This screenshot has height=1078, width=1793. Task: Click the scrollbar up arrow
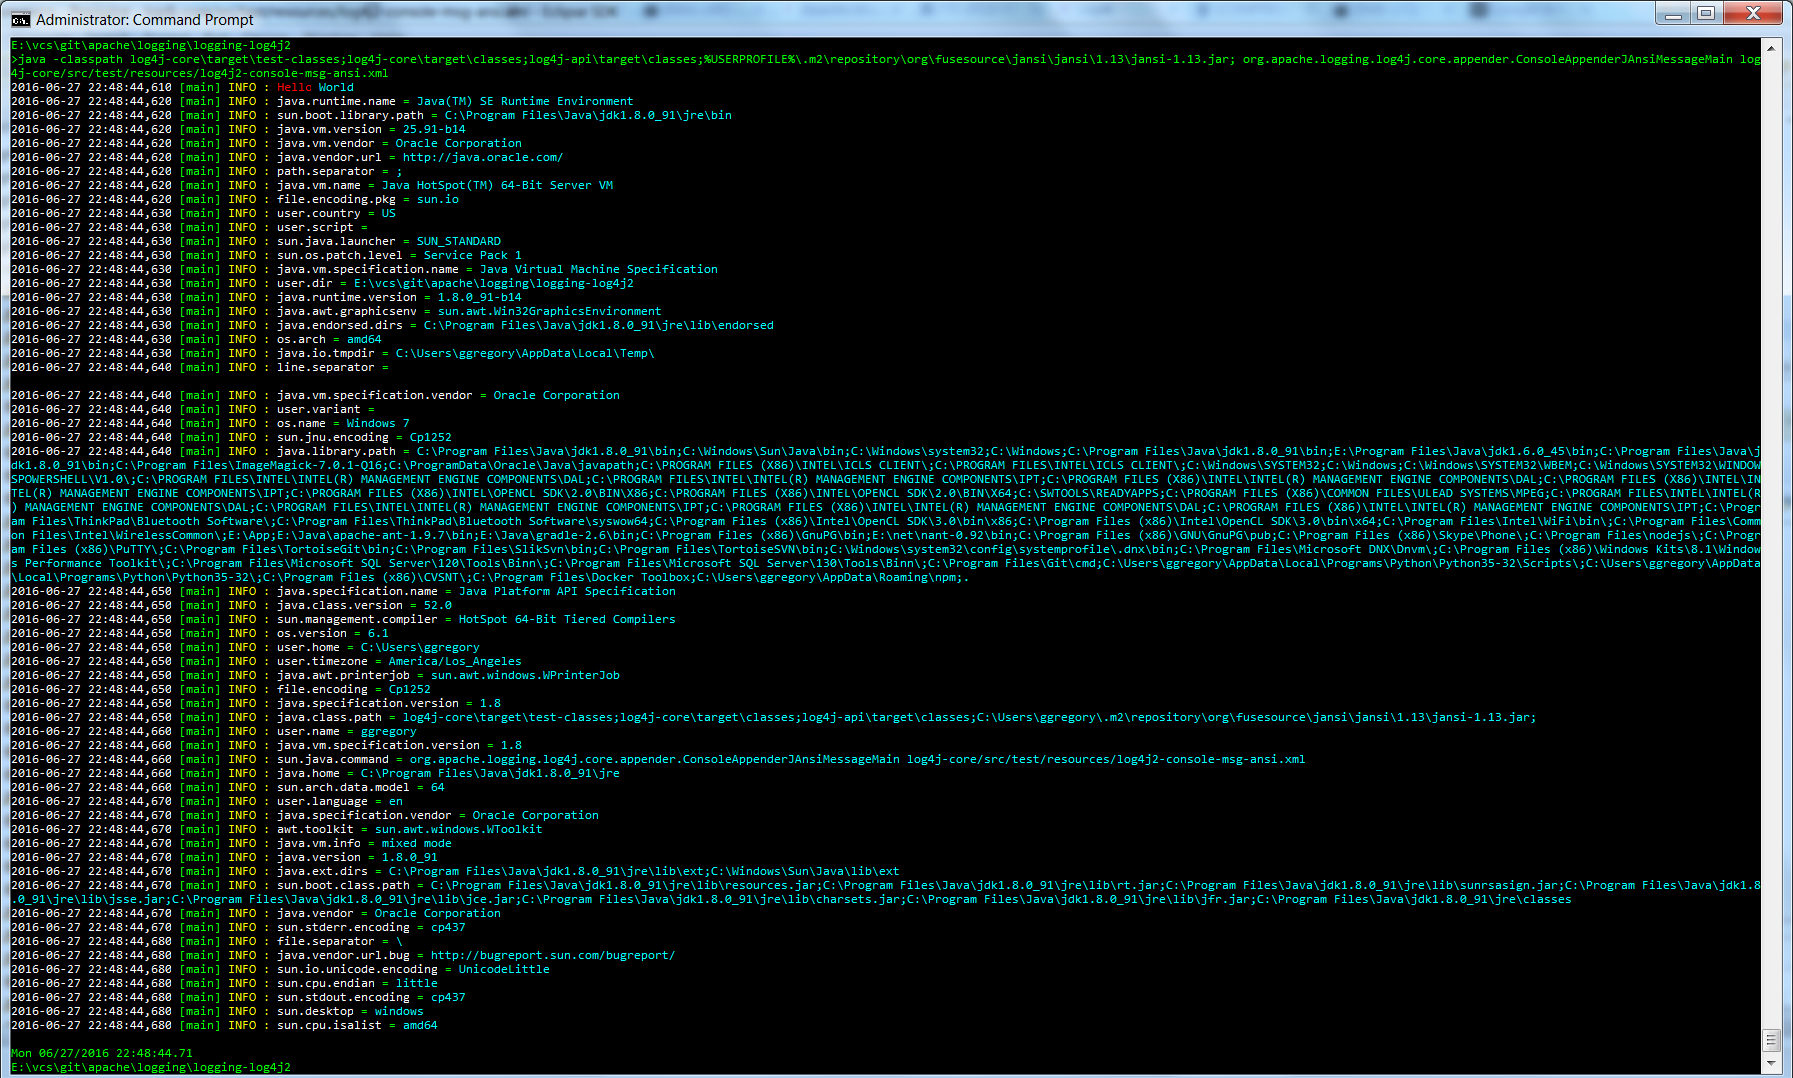(x=1771, y=48)
